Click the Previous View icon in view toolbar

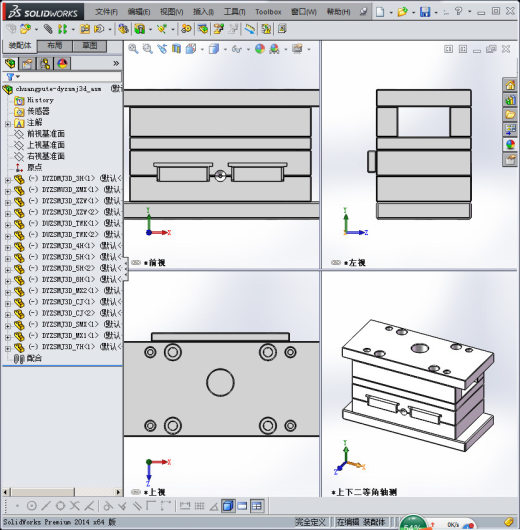162,49
